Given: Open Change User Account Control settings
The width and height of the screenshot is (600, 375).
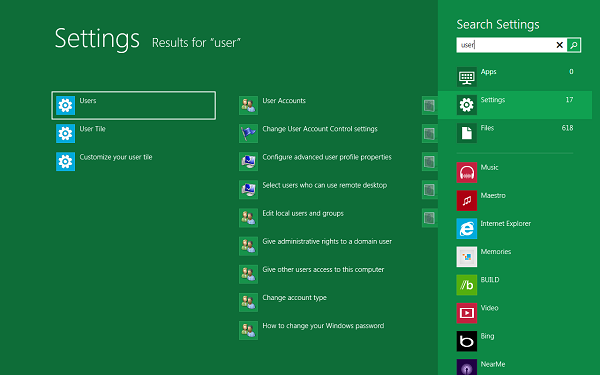Looking at the screenshot, I should pyautogui.click(x=320, y=129).
